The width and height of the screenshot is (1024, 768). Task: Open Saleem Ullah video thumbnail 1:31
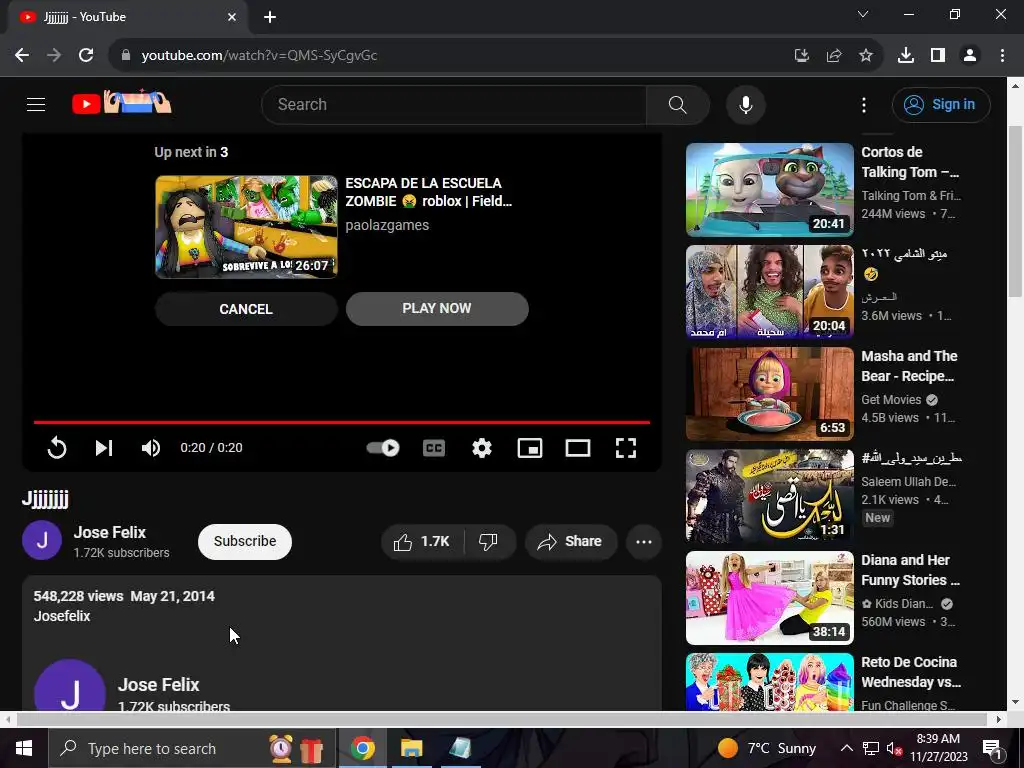click(x=769, y=496)
